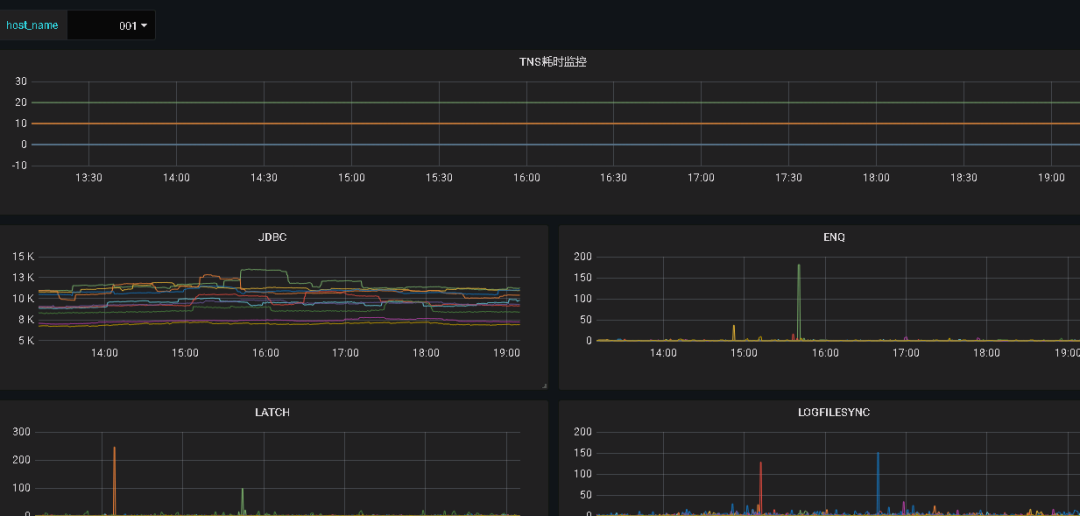Screen dimensions: 1080x516
Task: Click the JDBC panel resize handle corner
Action: (544, 386)
